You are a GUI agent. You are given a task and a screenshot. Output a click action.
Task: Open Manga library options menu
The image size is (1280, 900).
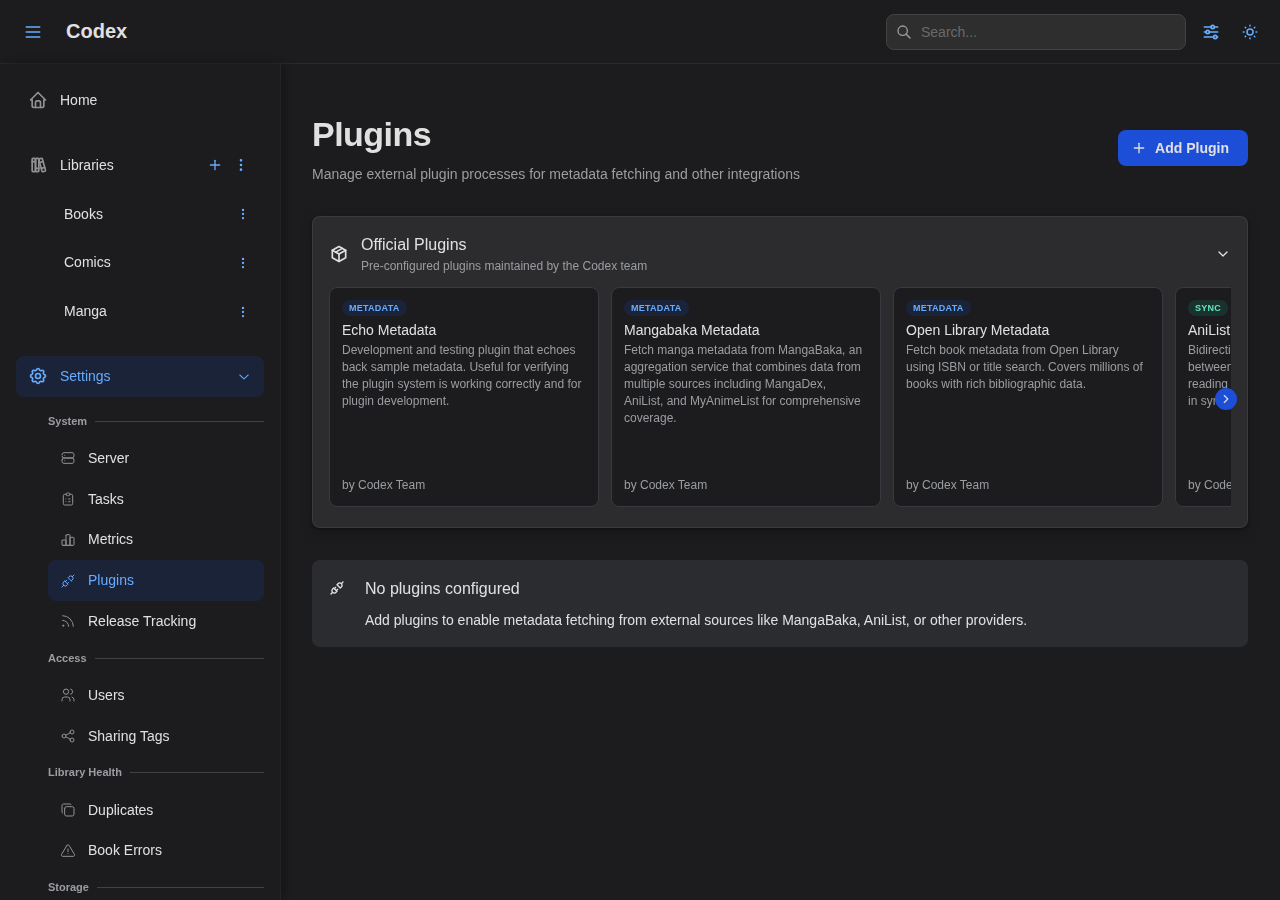click(242, 312)
